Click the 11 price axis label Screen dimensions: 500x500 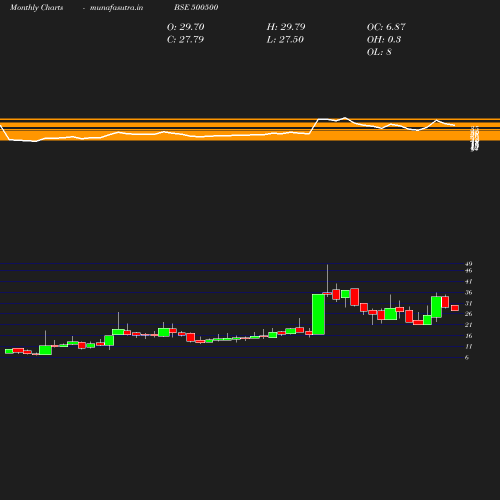coord(469,347)
